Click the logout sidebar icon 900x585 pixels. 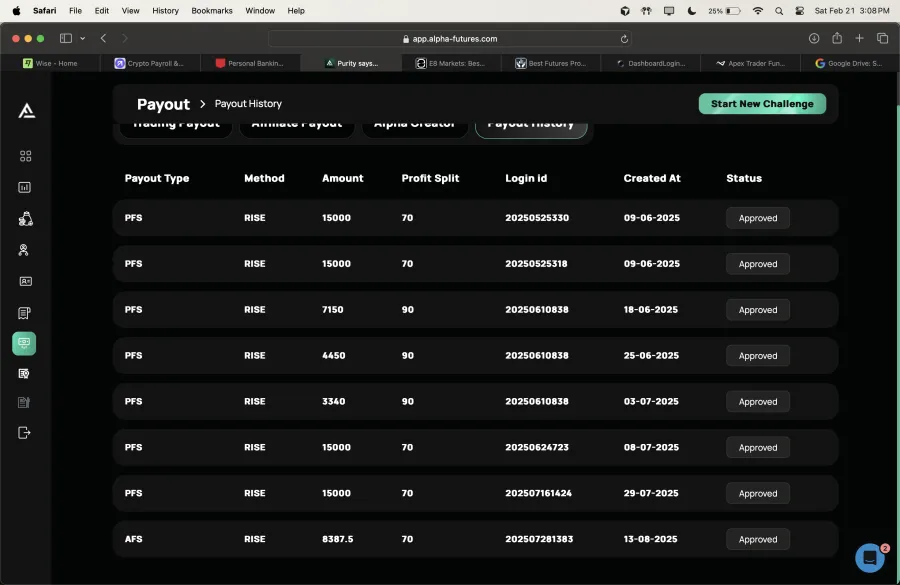tap(24, 433)
